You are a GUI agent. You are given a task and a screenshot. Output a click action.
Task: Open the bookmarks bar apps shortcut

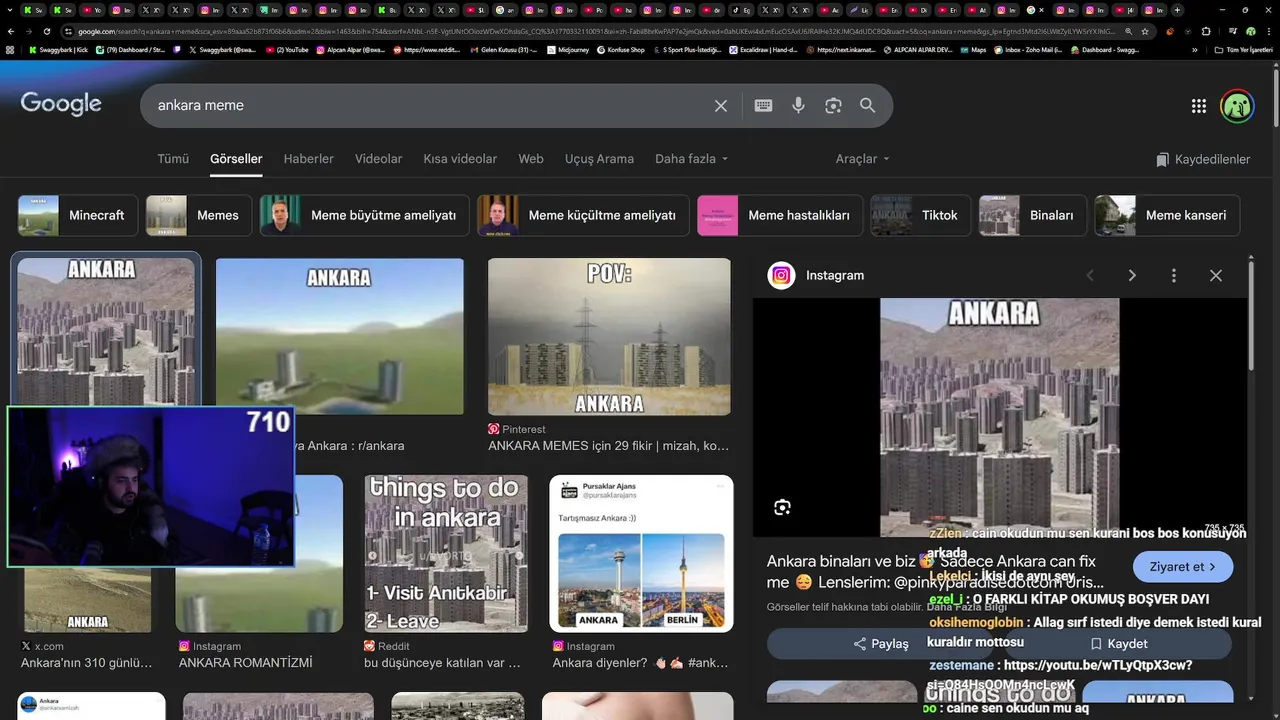(x=10, y=49)
